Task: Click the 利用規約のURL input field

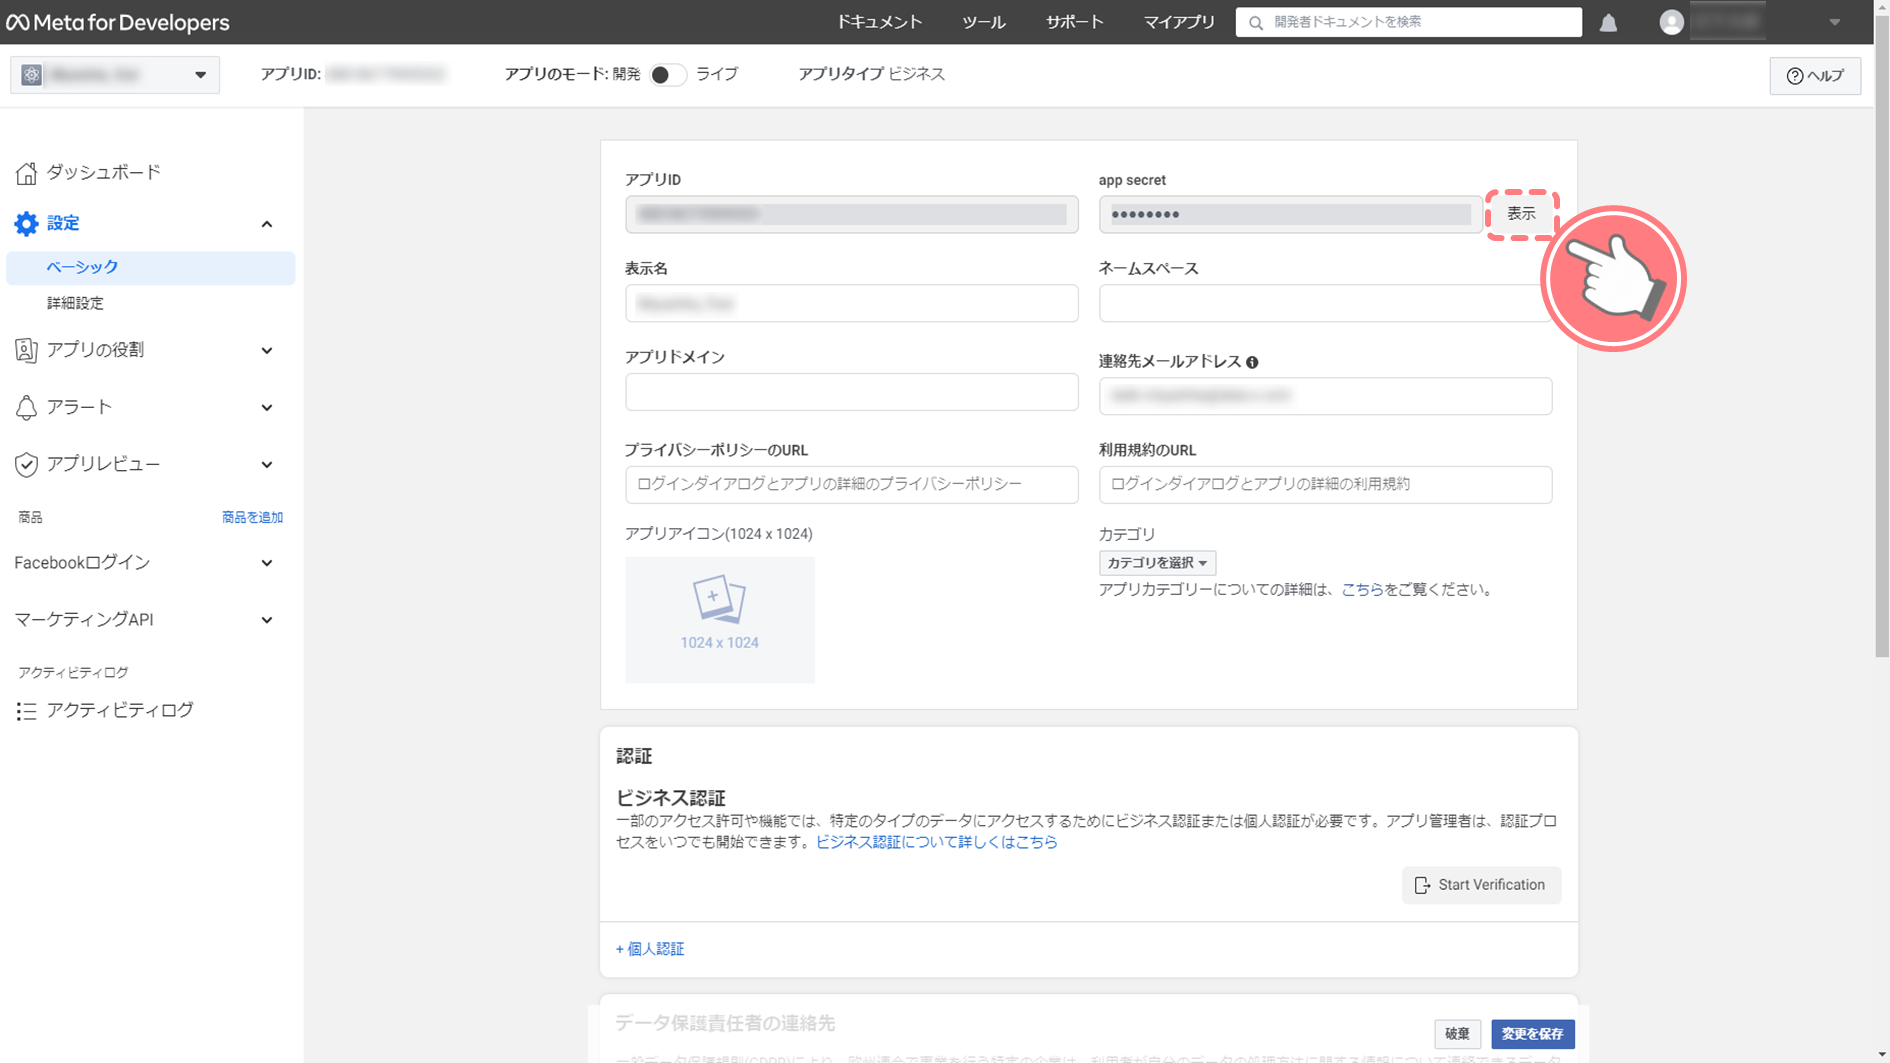Action: click(1325, 484)
